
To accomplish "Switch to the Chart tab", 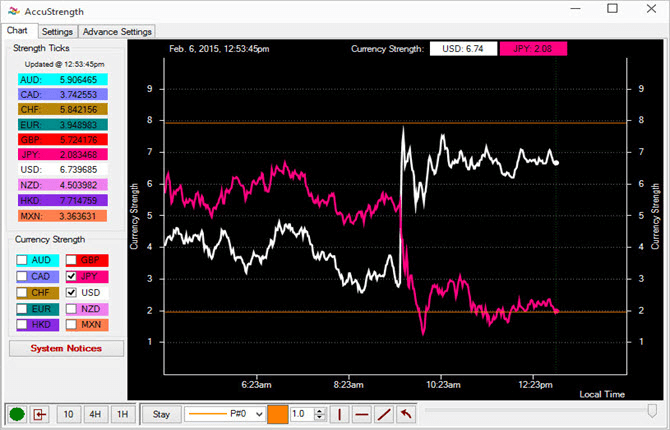I will (17, 31).
